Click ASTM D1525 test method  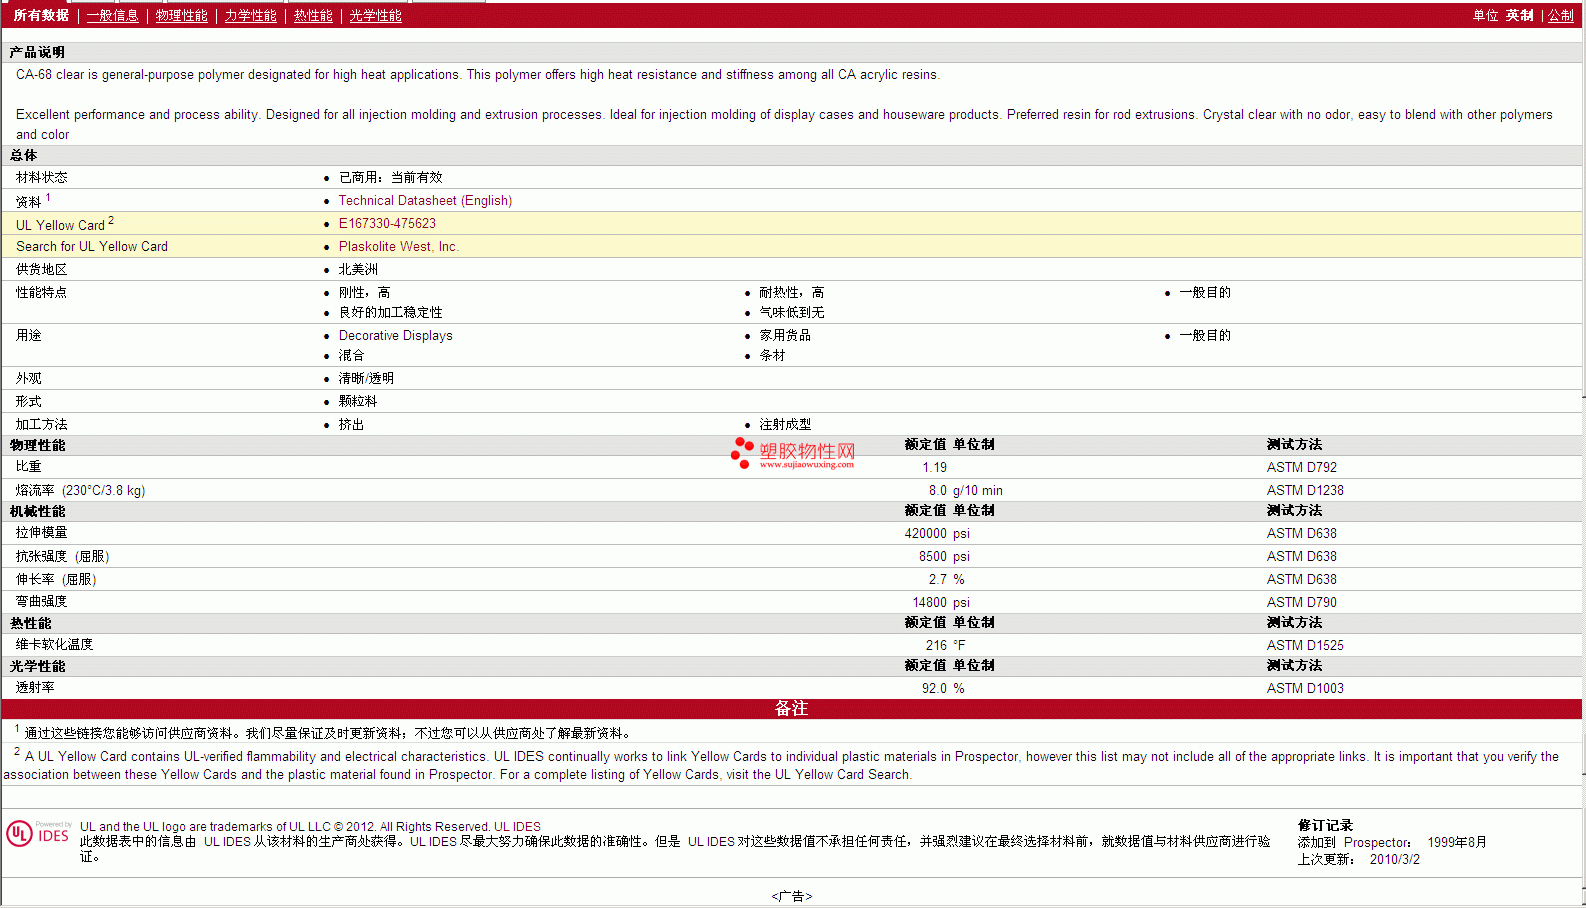[1305, 645]
